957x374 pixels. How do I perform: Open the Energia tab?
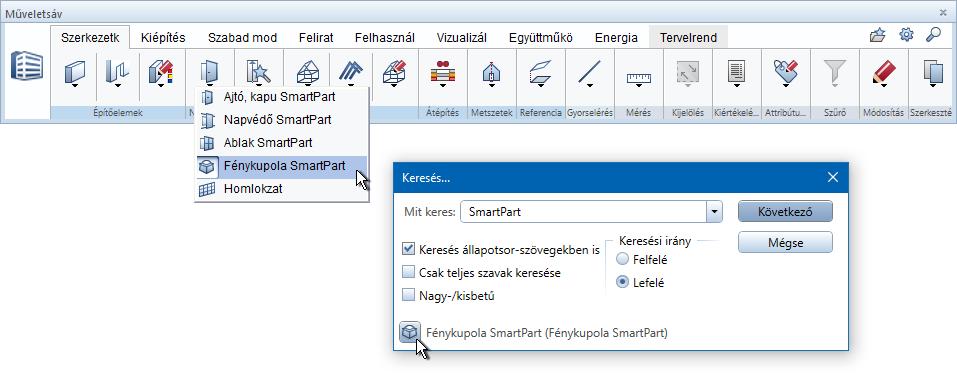[x=616, y=38]
